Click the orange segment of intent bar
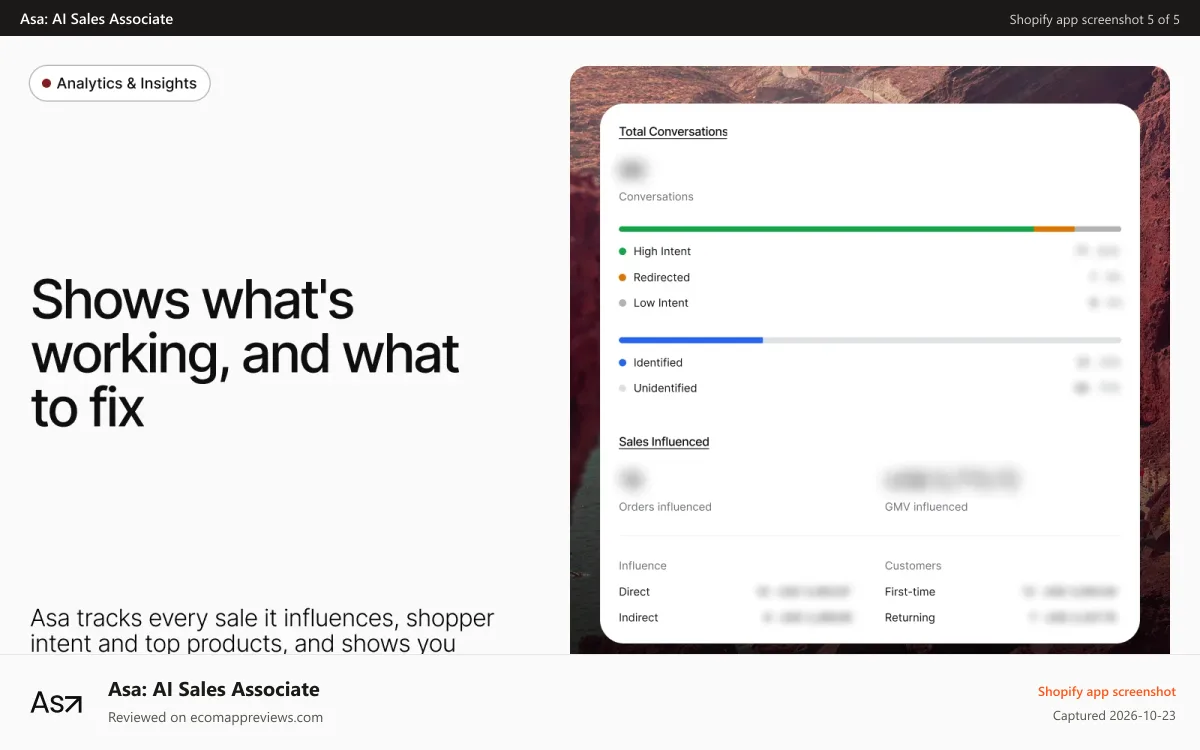 (1054, 229)
